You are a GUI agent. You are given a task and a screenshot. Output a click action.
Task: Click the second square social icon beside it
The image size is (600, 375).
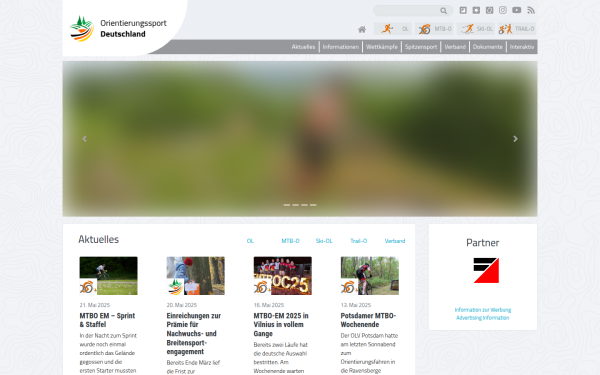476,10
